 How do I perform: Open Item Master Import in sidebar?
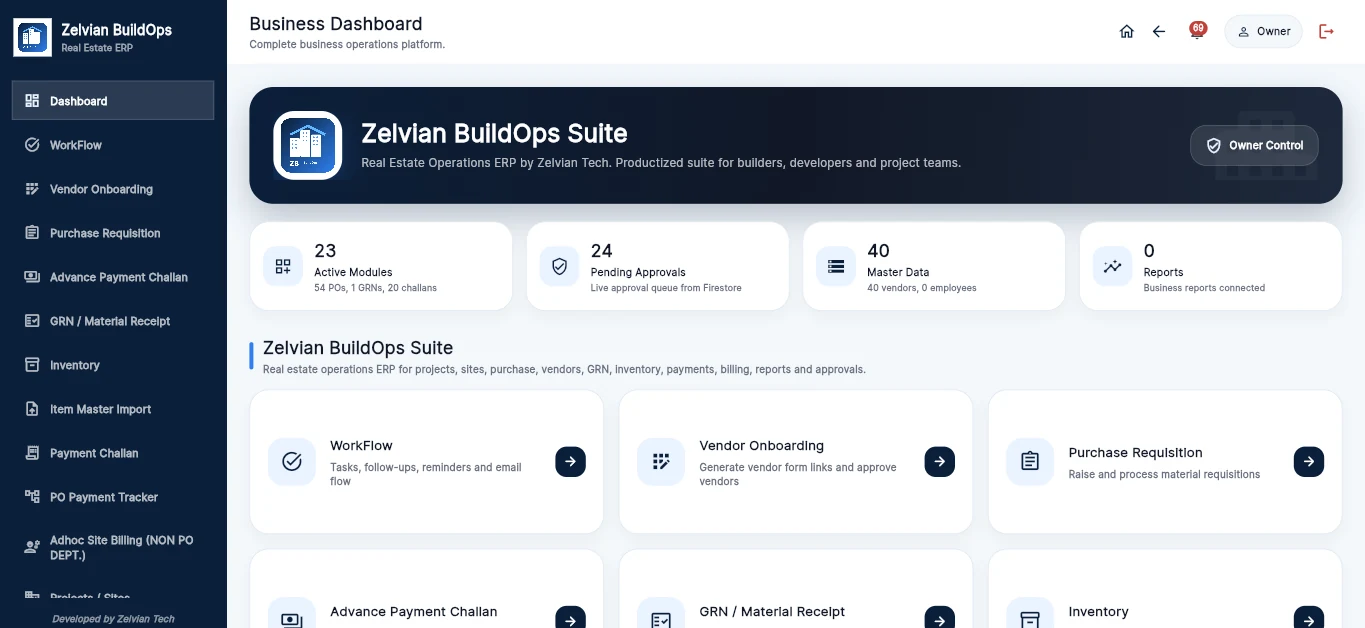pos(113,409)
